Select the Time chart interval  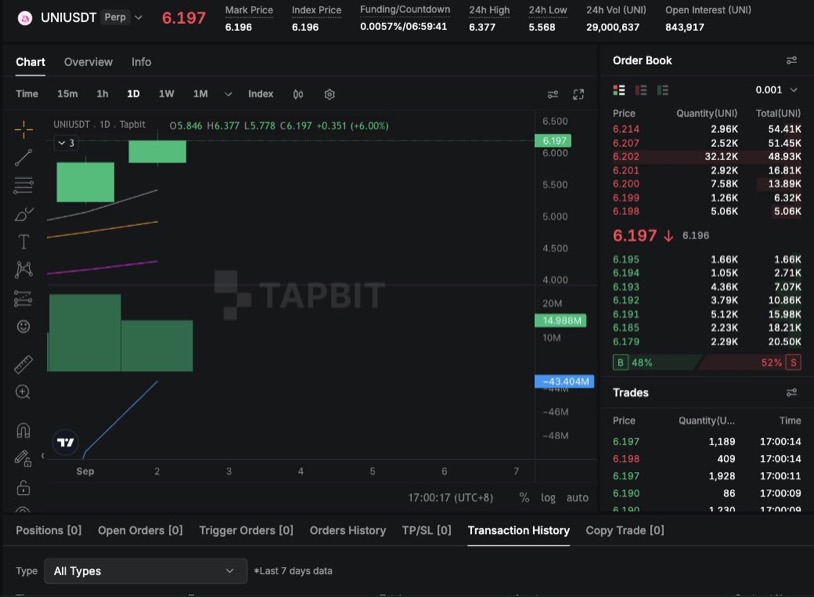[x=27, y=94]
